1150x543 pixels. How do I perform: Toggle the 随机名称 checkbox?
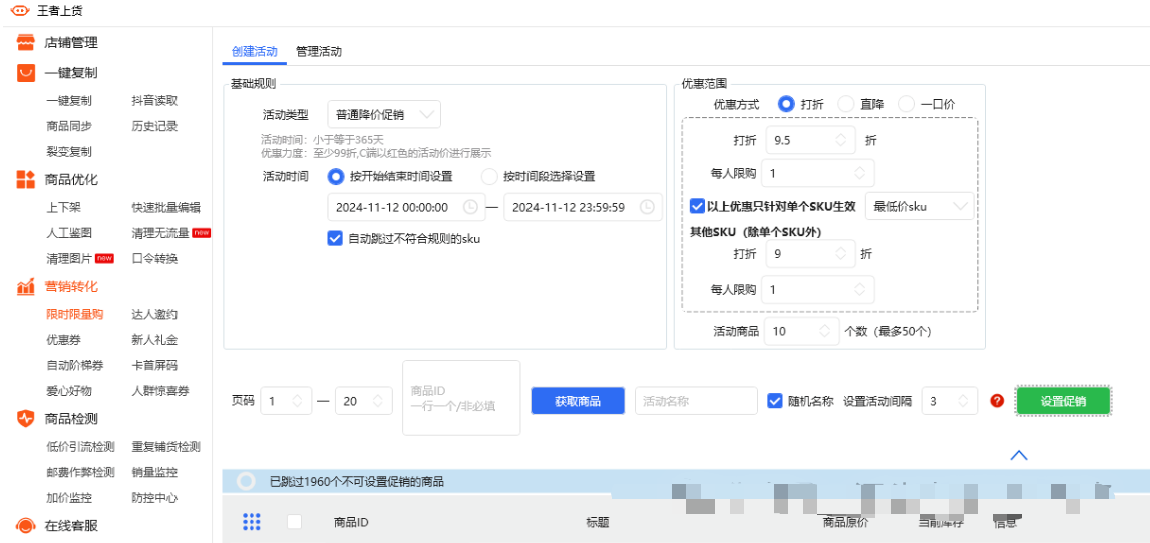coord(774,401)
